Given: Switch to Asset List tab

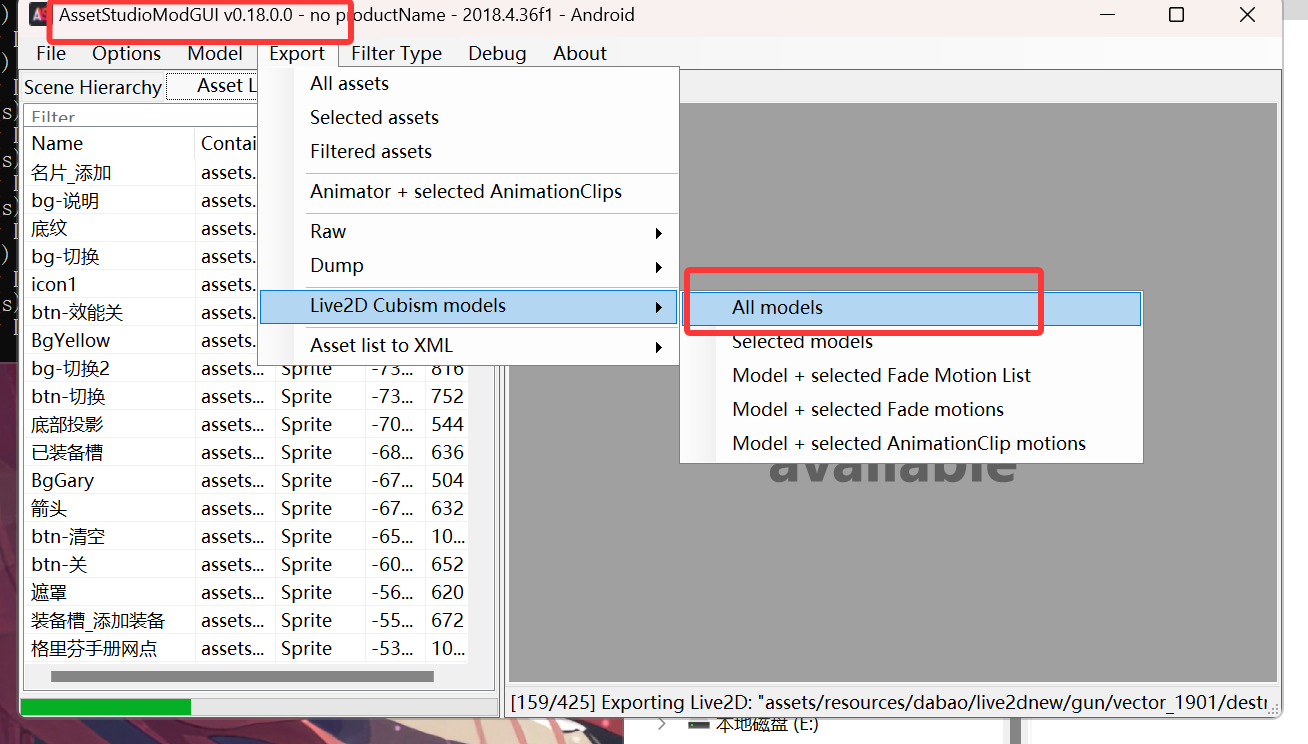Looking at the screenshot, I should pos(212,86).
